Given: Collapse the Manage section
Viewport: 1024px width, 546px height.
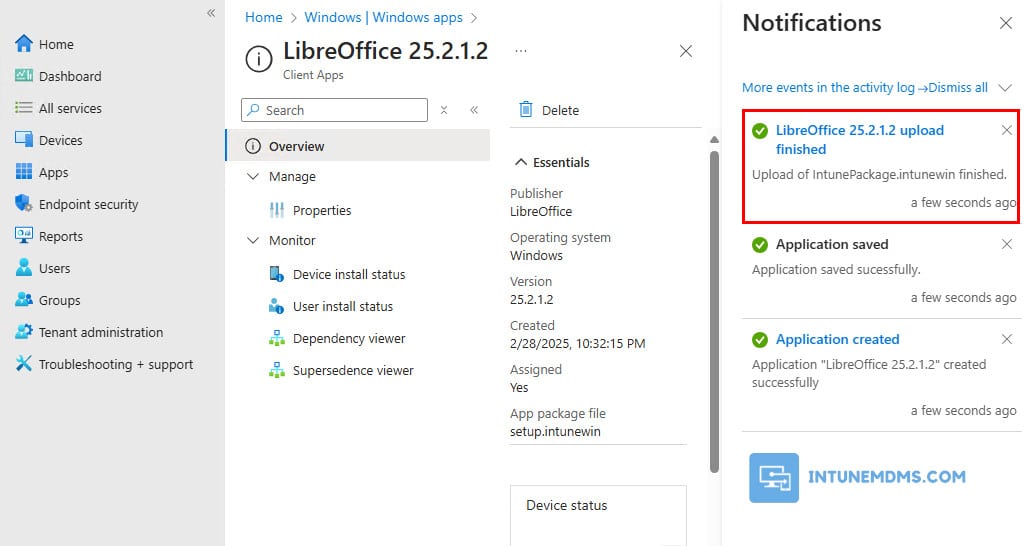Looking at the screenshot, I should (253, 176).
